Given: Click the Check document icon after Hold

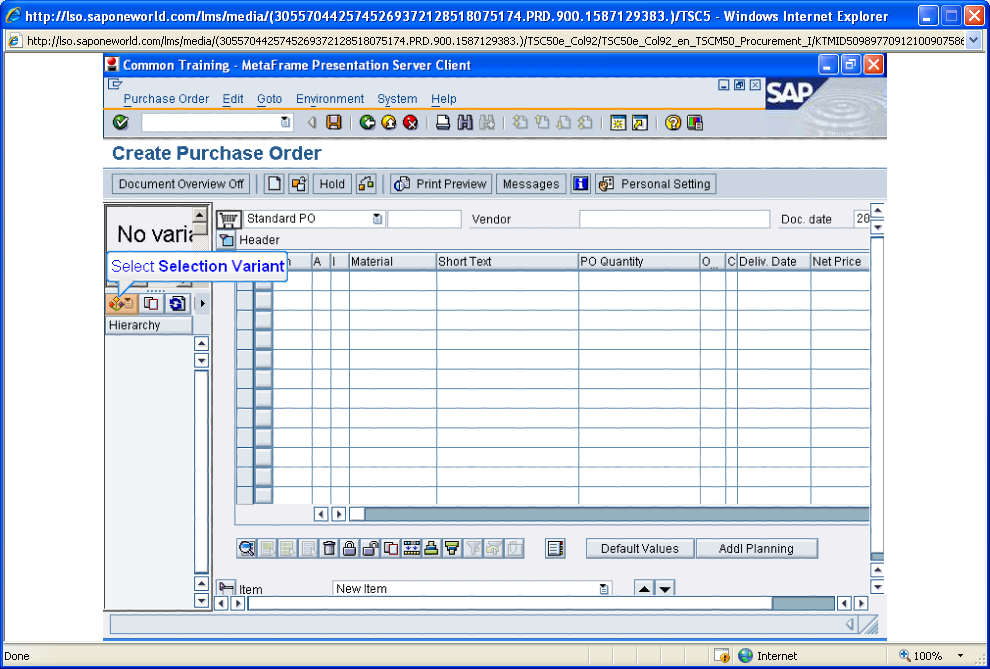Looking at the screenshot, I should (x=366, y=184).
